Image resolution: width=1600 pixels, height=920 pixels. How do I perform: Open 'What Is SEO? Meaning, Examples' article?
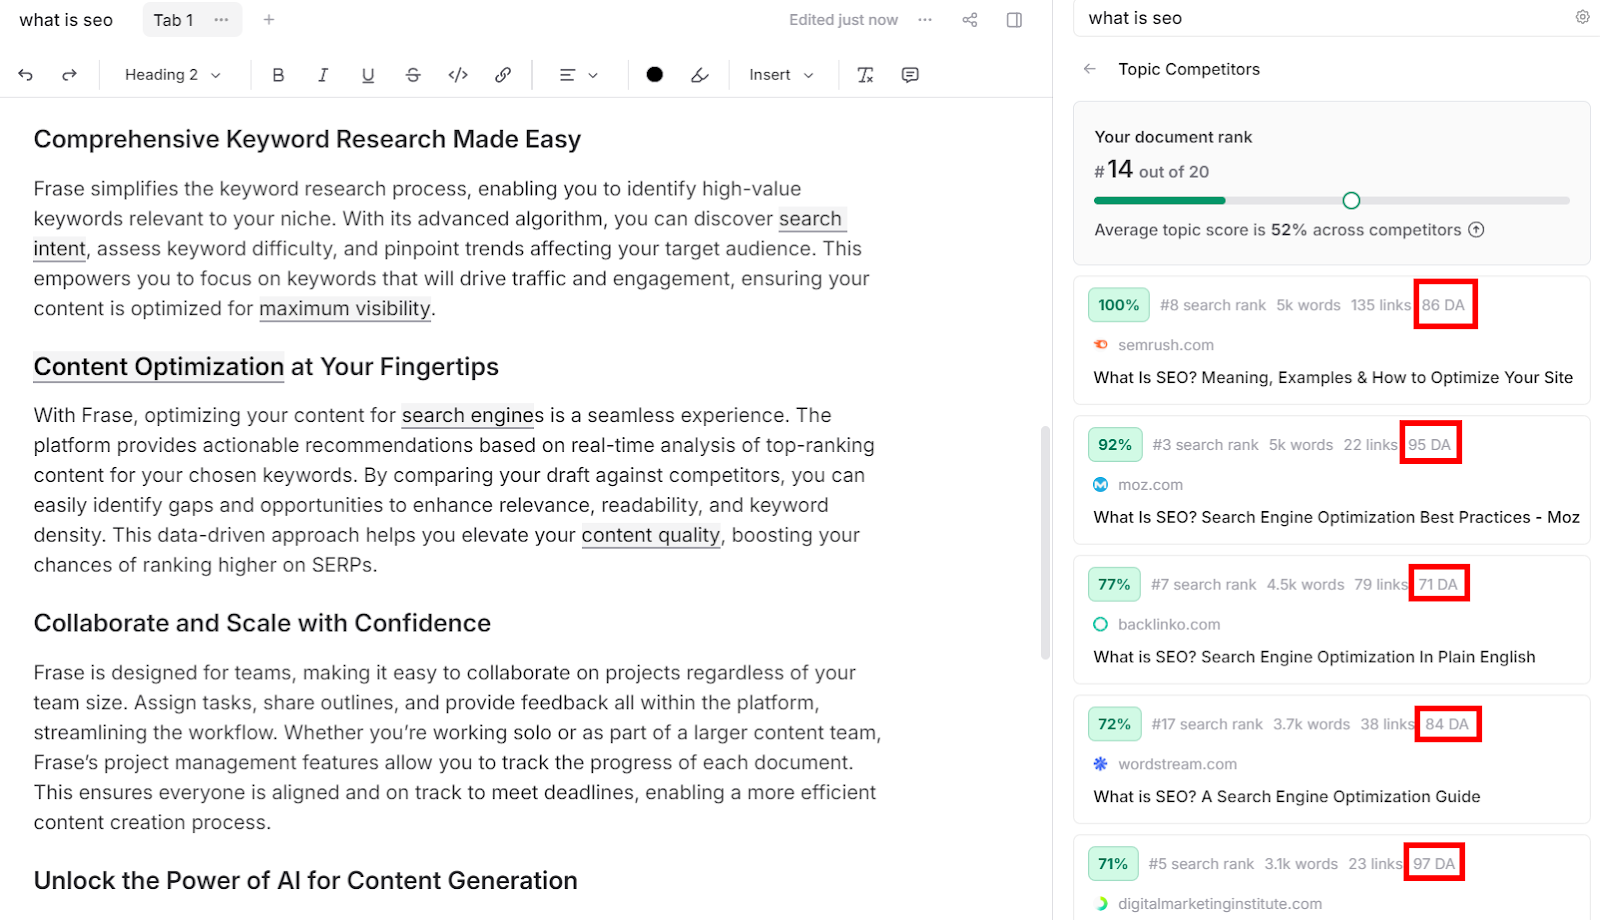pyautogui.click(x=1333, y=378)
